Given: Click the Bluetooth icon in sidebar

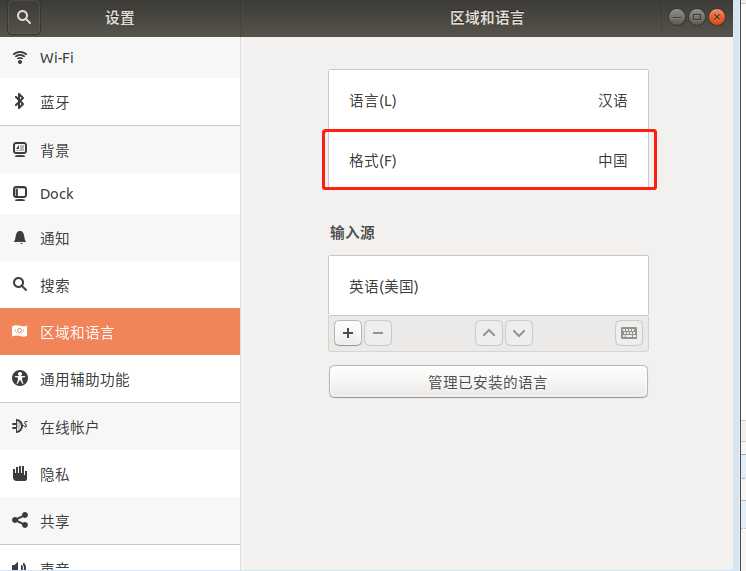Looking at the screenshot, I should pyautogui.click(x=20, y=101).
